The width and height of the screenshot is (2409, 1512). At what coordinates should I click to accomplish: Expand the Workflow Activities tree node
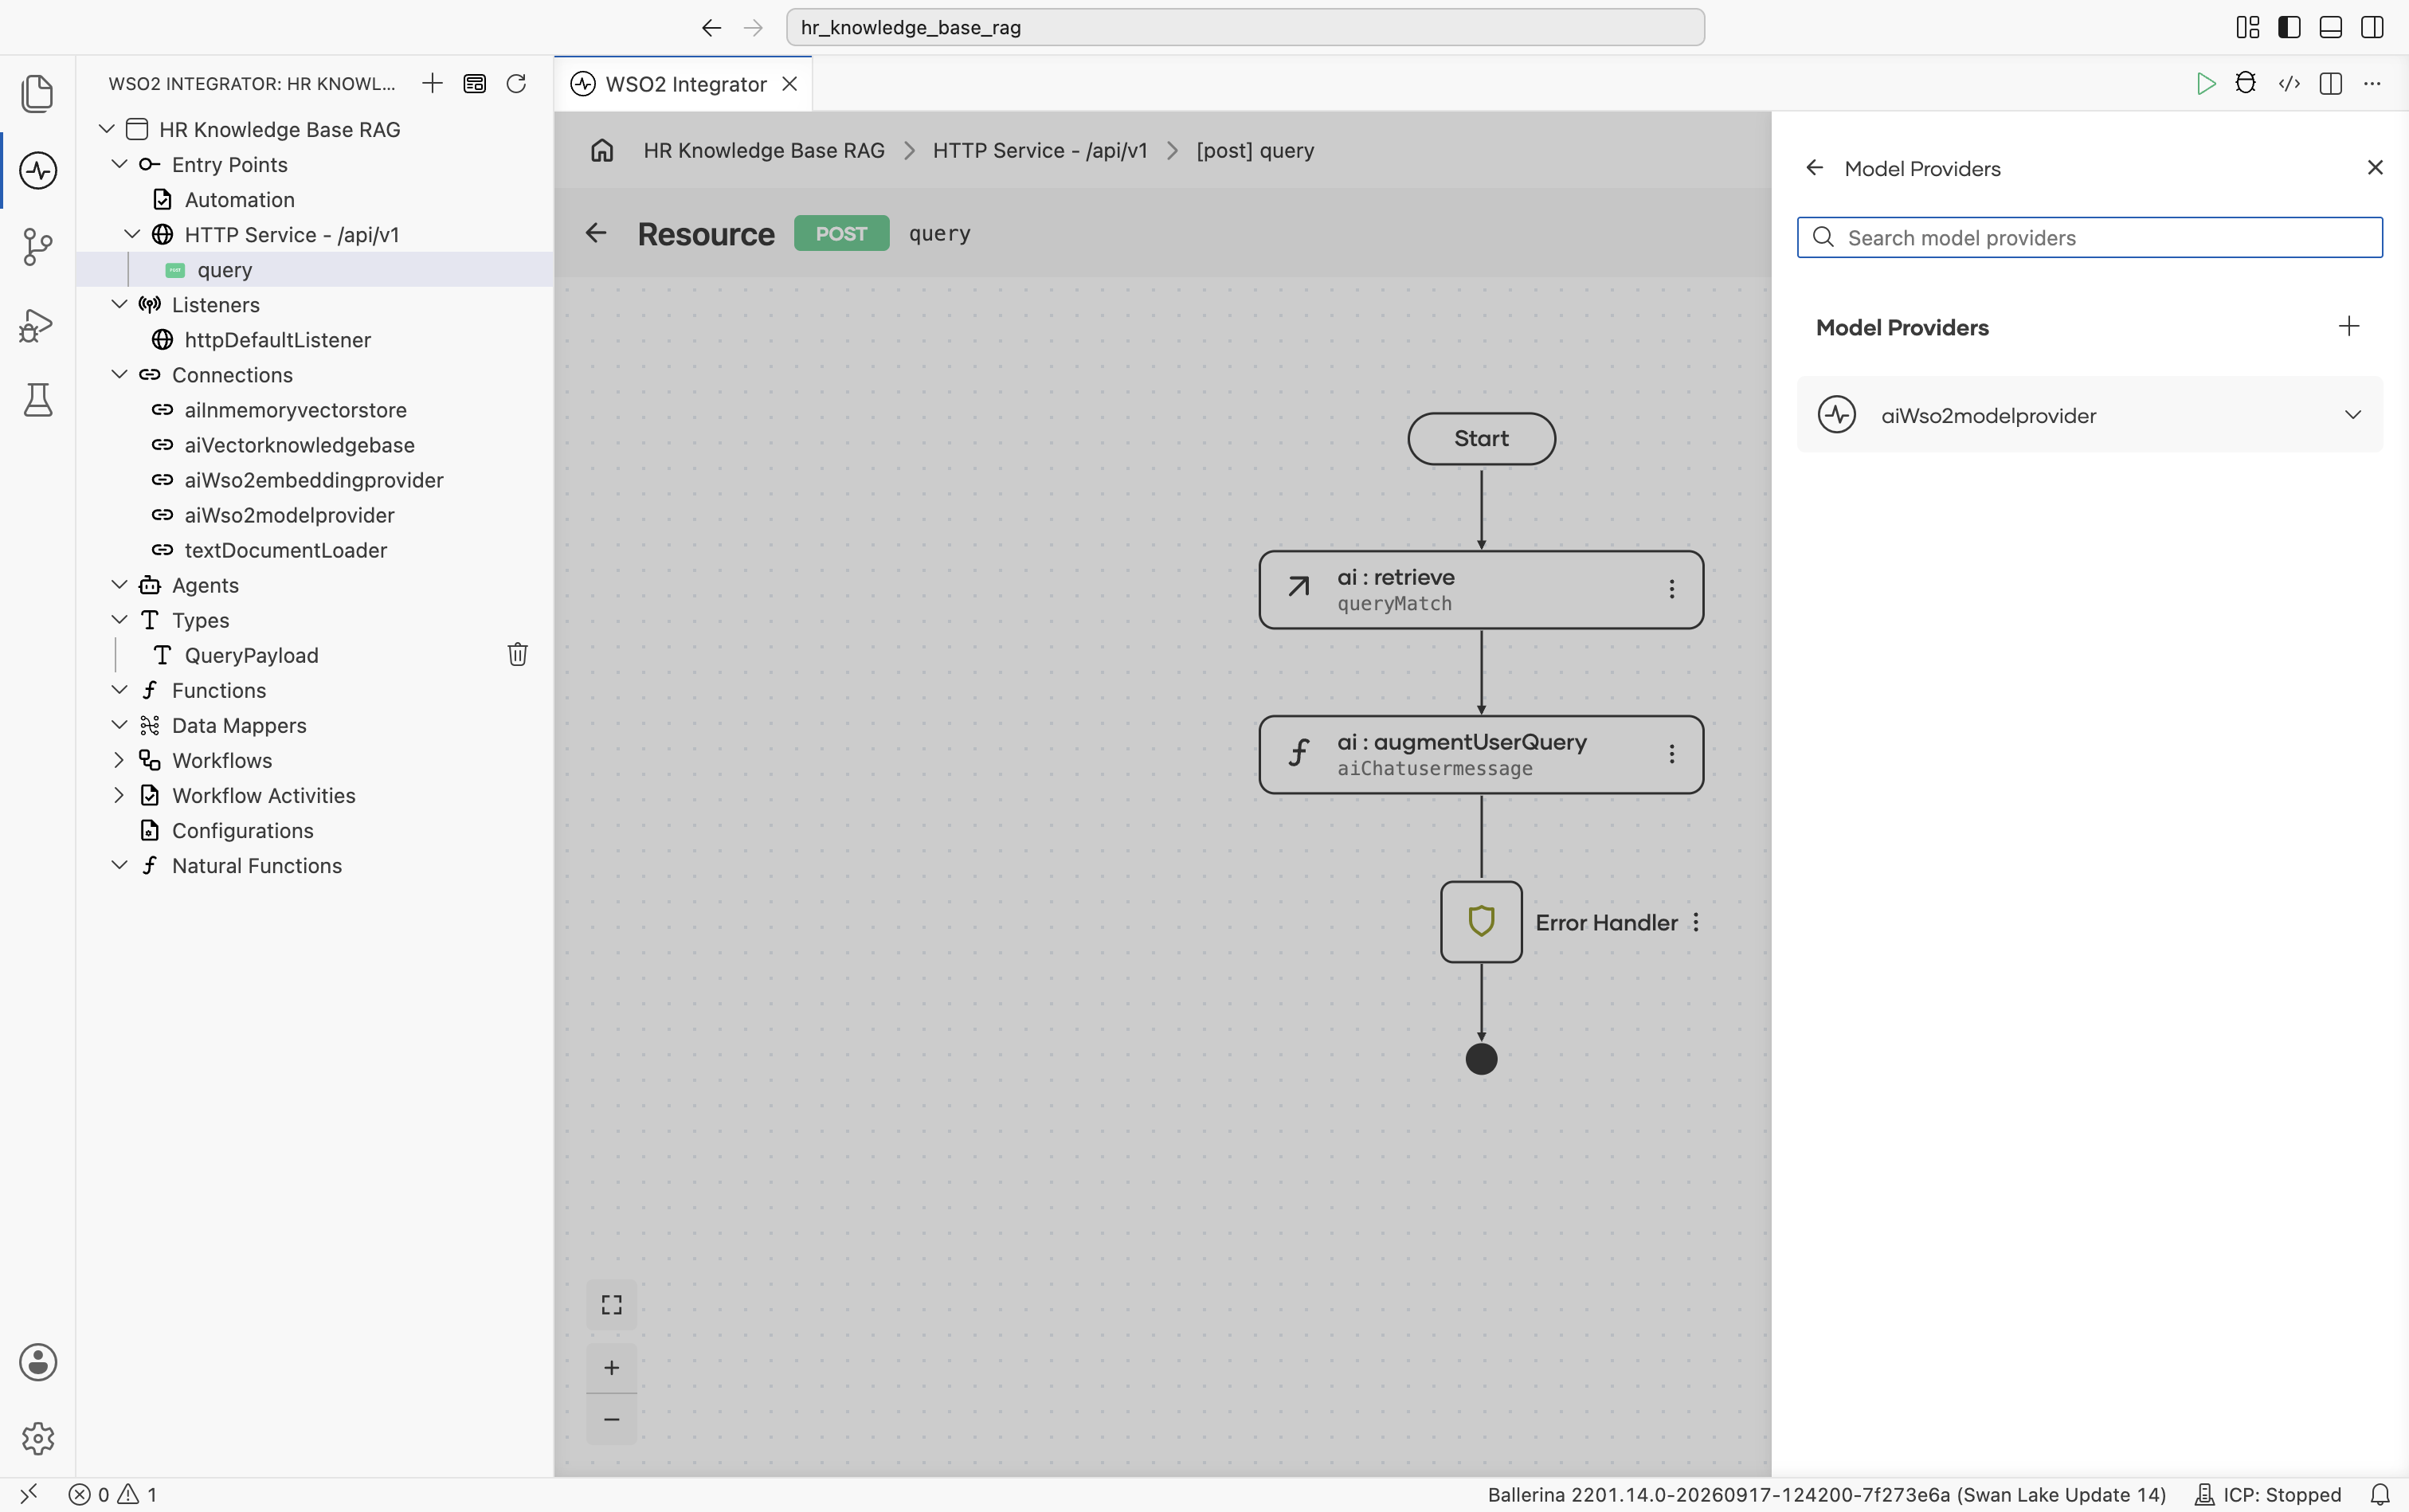[119, 795]
